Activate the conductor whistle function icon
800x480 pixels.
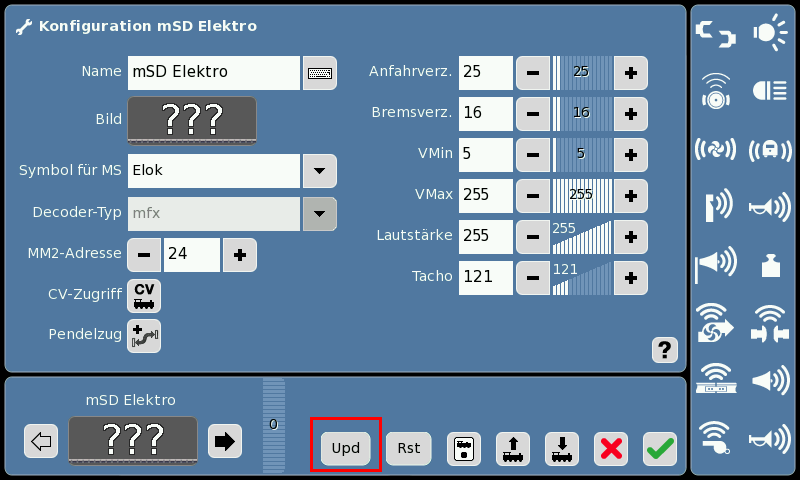point(715,437)
